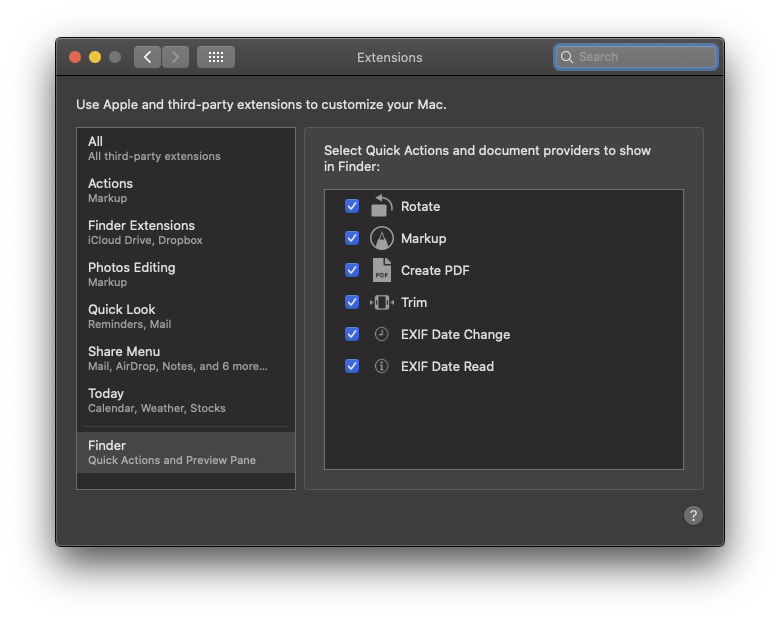780x620 pixels.
Task: Click the Create PDF document icon
Action: click(382, 270)
